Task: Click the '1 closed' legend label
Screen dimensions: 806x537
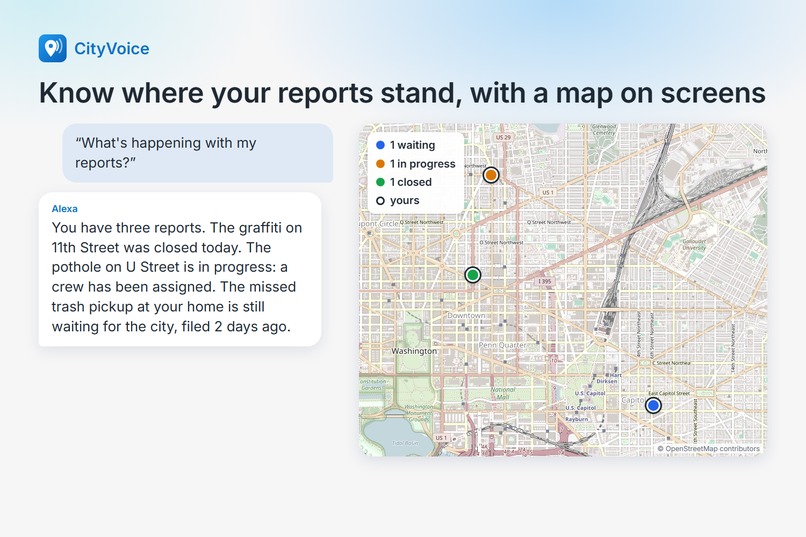Action: [411, 182]
